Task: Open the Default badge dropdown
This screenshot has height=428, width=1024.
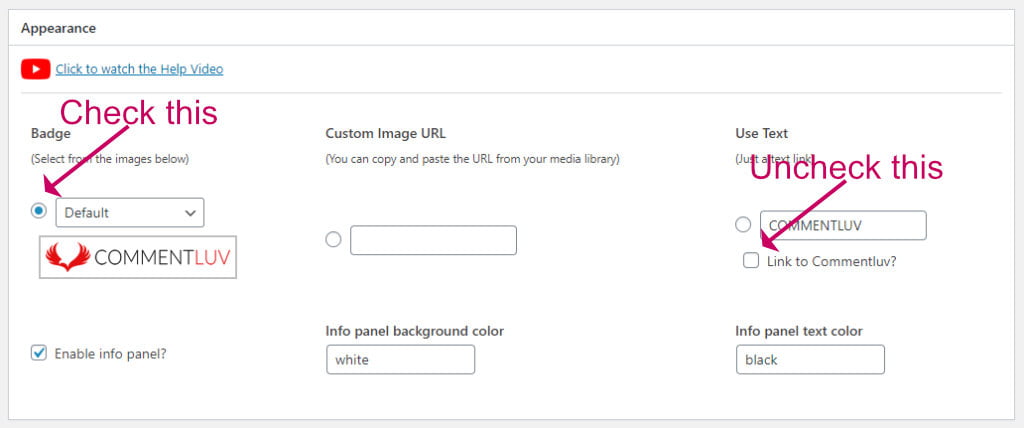Action: tap(130, 212)
